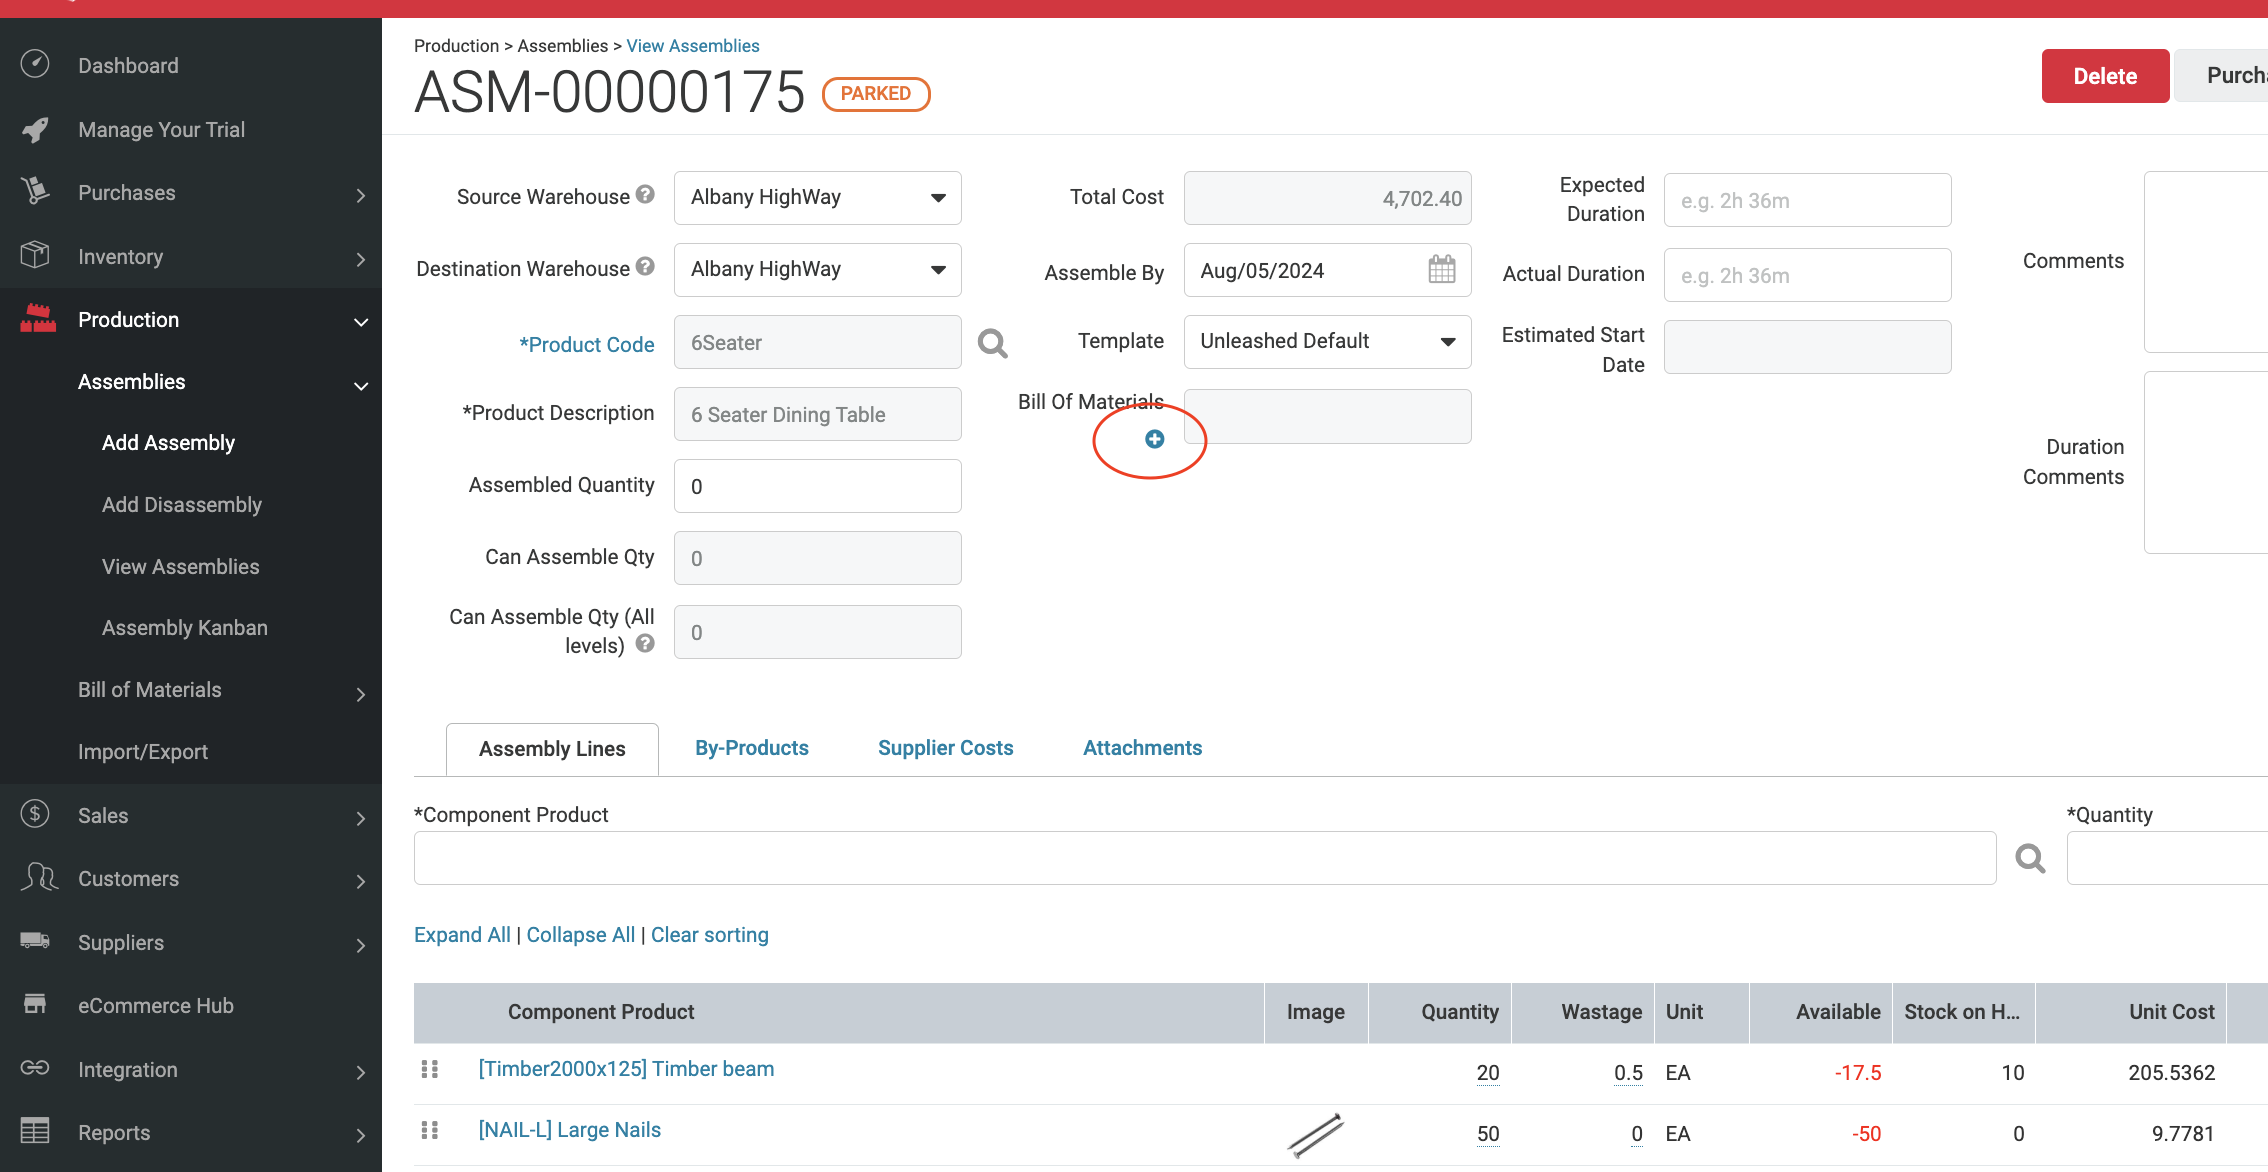This screenshot has height=1172, width=2268.
Task: Open the Customers sidebar icon
Action: (x=36, y=878)
